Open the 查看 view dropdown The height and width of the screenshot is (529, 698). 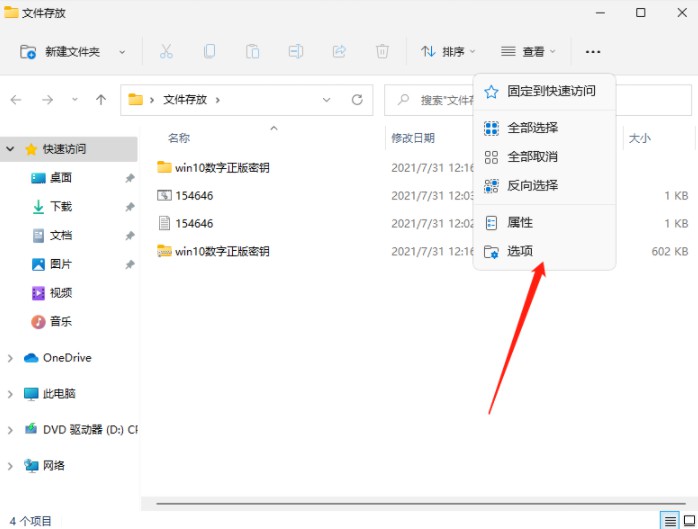[528, 51]
